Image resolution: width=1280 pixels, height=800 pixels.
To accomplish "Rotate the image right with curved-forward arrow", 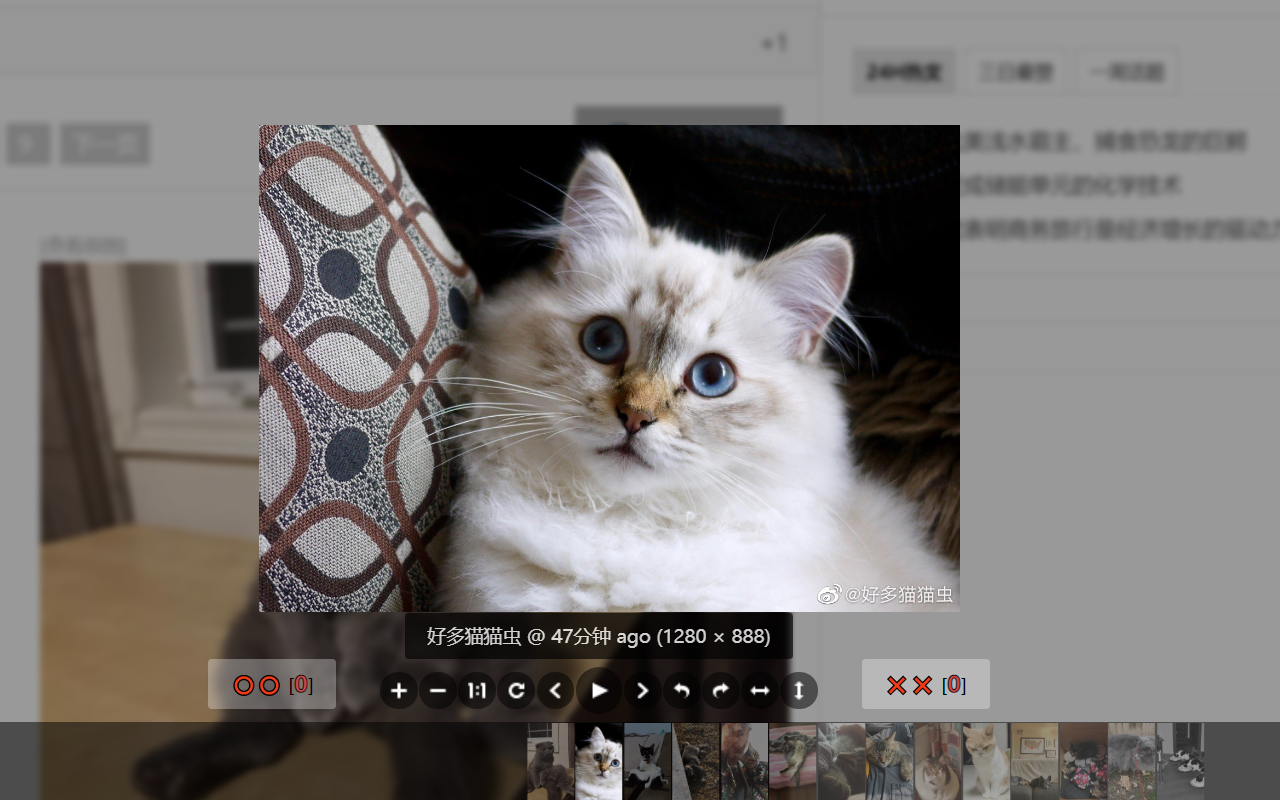I will 721,690.
